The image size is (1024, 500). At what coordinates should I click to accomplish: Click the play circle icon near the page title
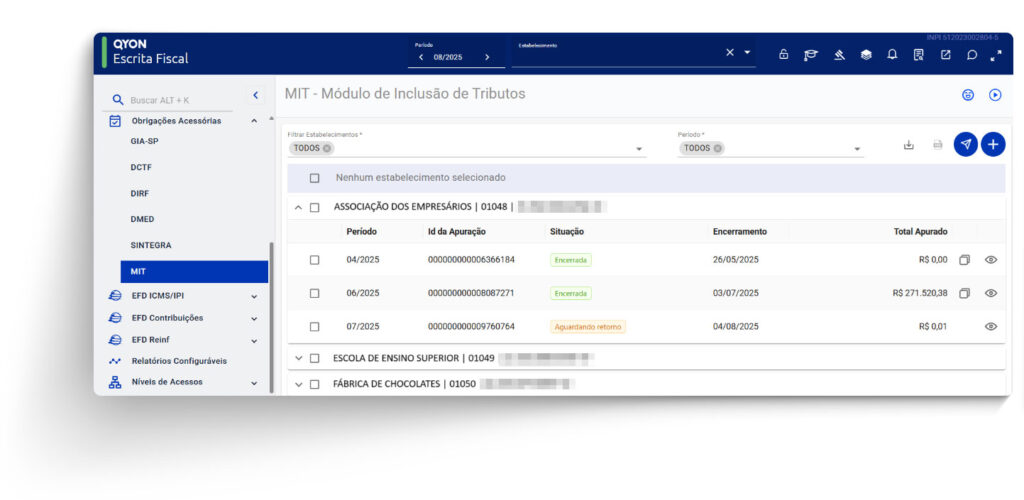coord(995,95)
